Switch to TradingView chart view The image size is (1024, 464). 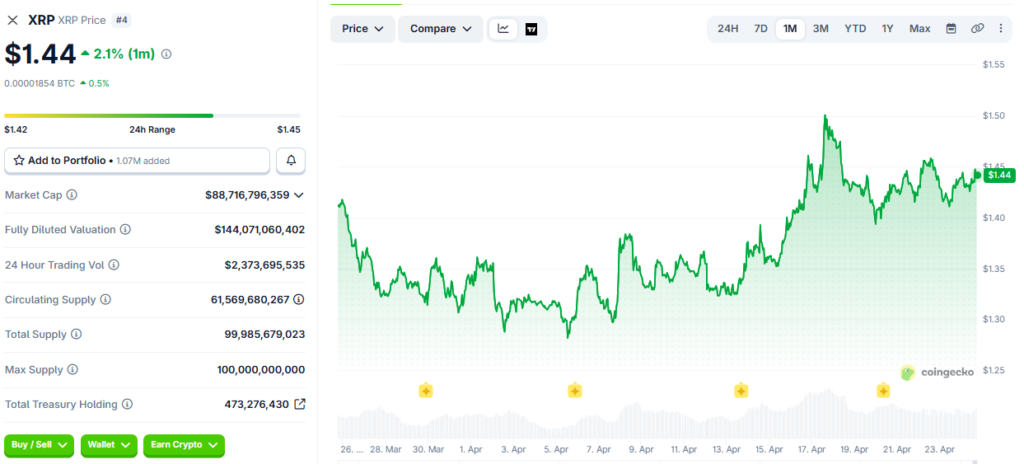point(531,29)
